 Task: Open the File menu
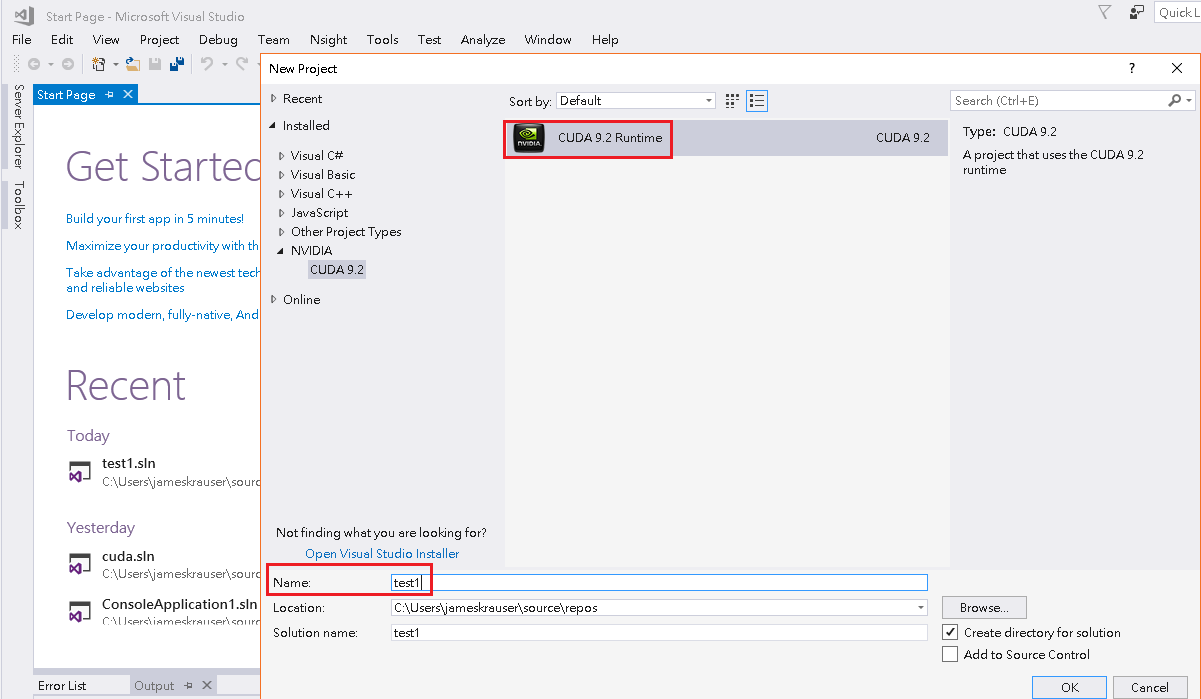pos(22,39)
